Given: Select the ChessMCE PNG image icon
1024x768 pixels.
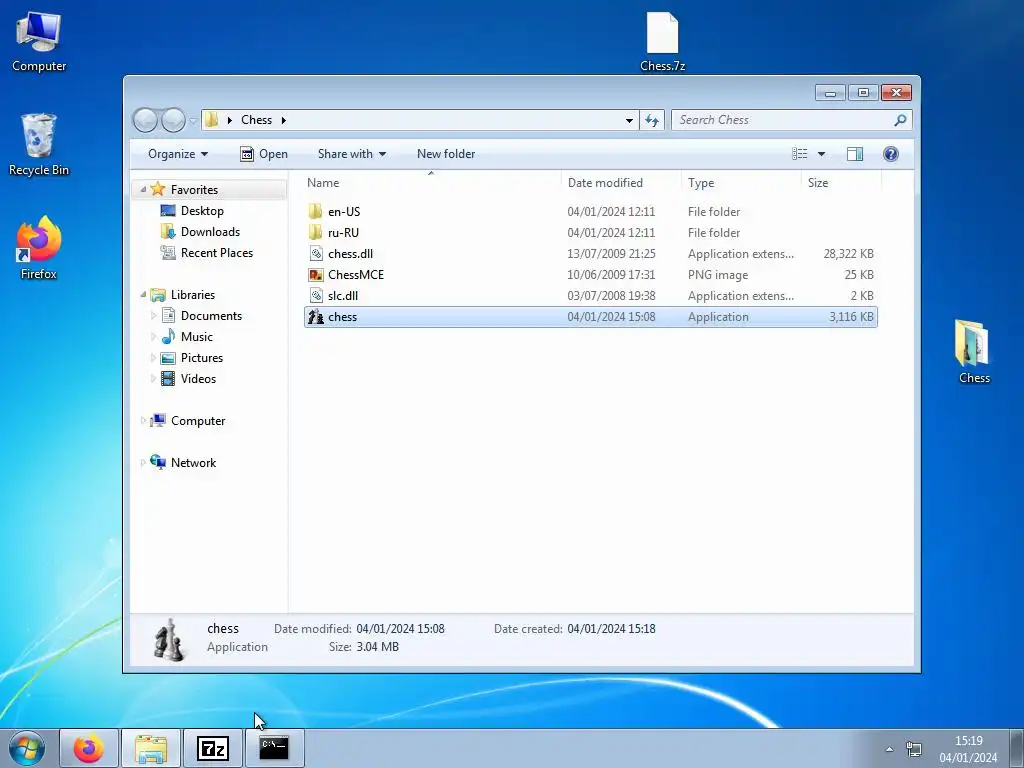Looking at the screenshot, I should pos(316,275).
